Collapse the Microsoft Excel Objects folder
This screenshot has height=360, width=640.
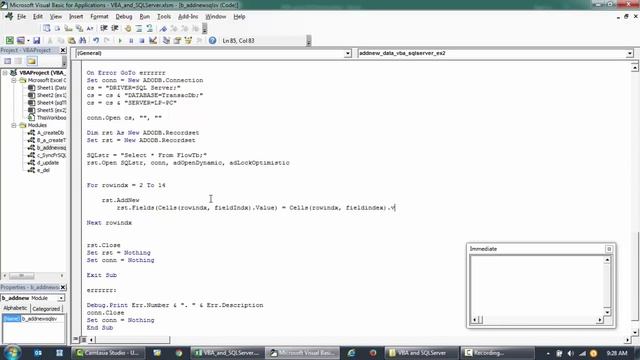(13, 80)
